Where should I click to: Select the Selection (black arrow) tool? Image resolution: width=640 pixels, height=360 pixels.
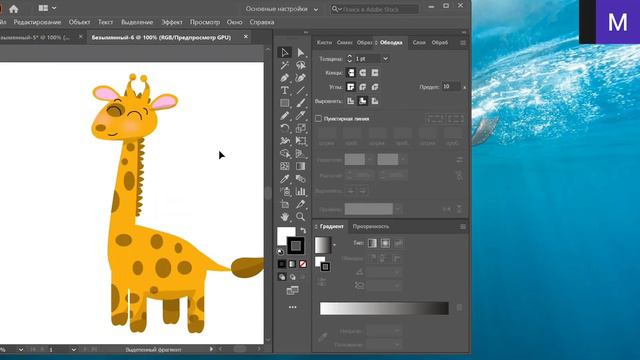(284, 52)
